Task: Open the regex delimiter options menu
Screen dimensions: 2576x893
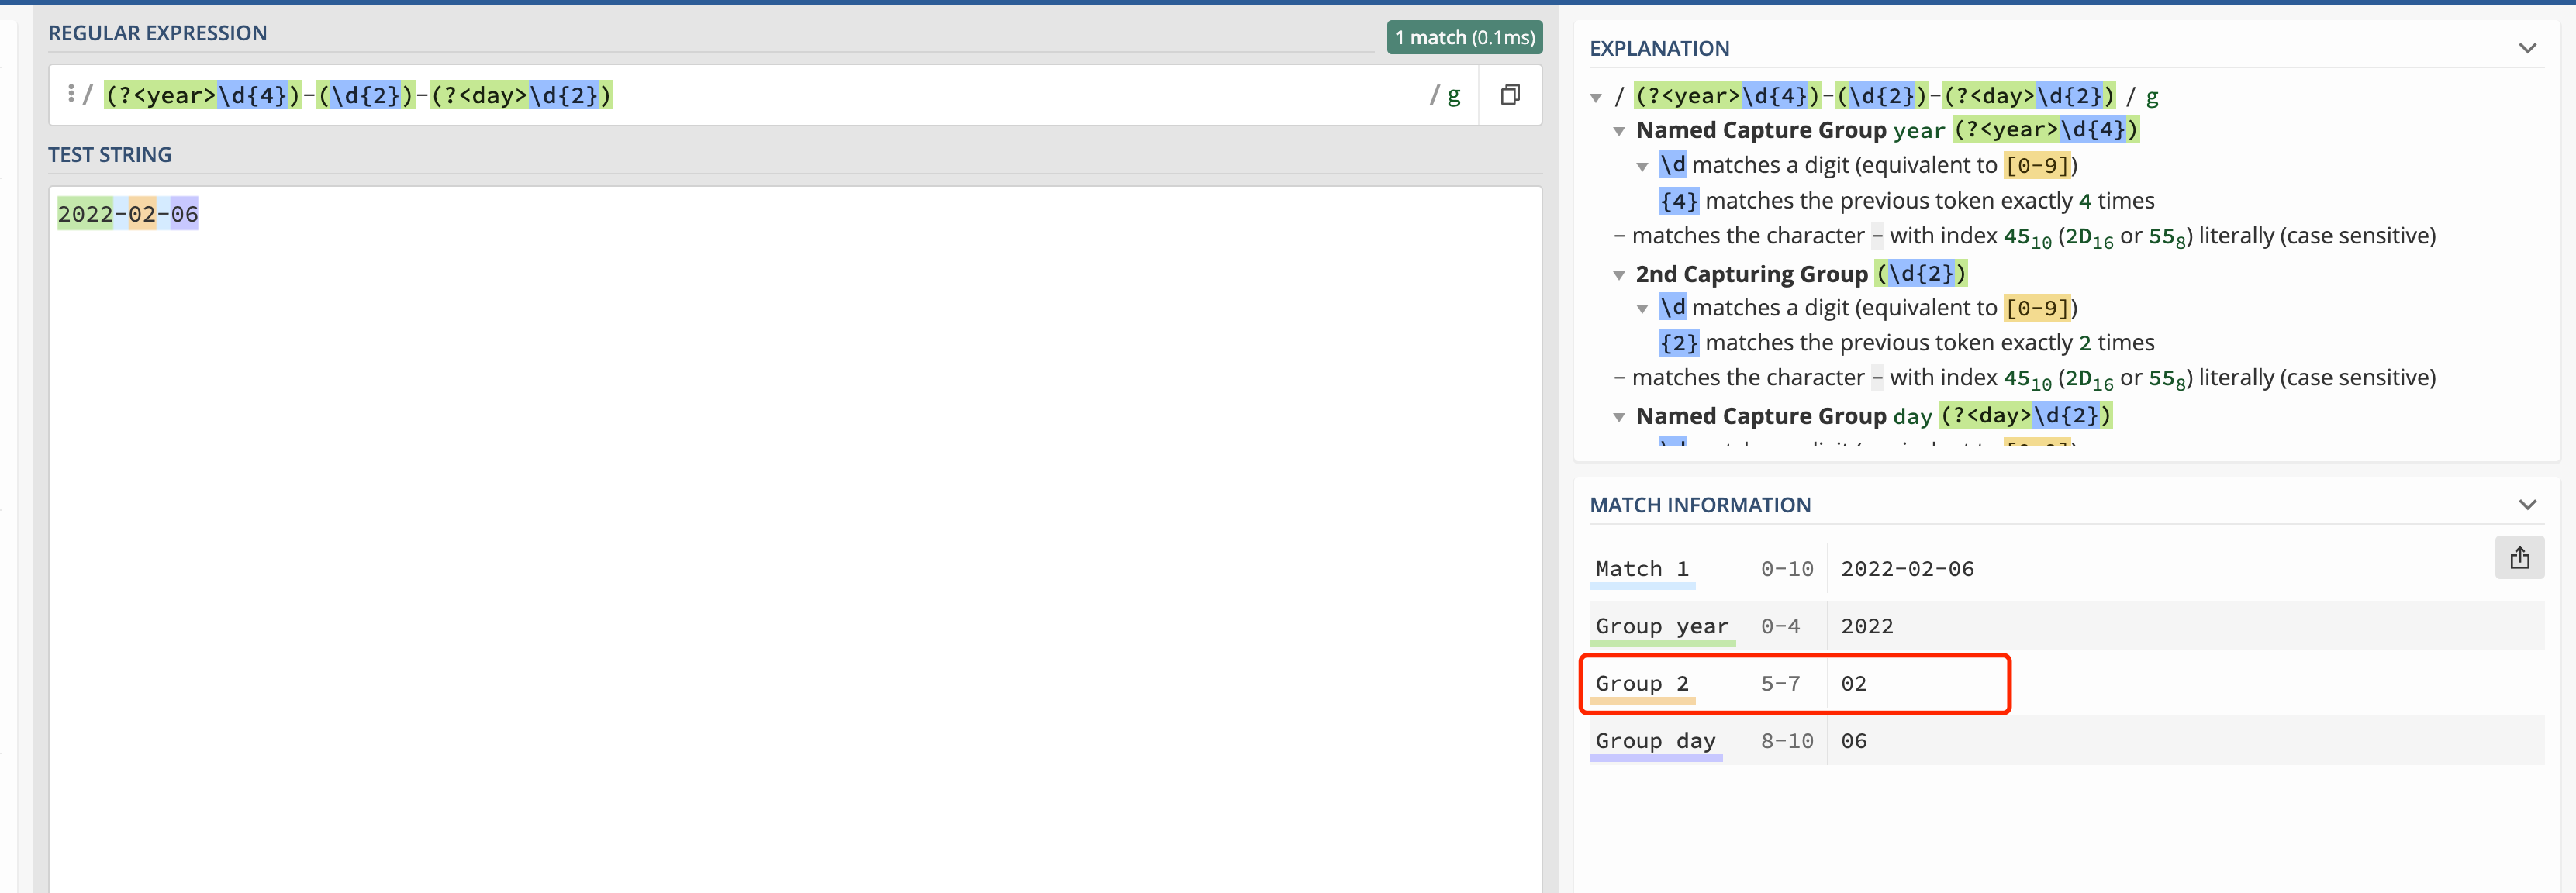Action: coord(71,94)
